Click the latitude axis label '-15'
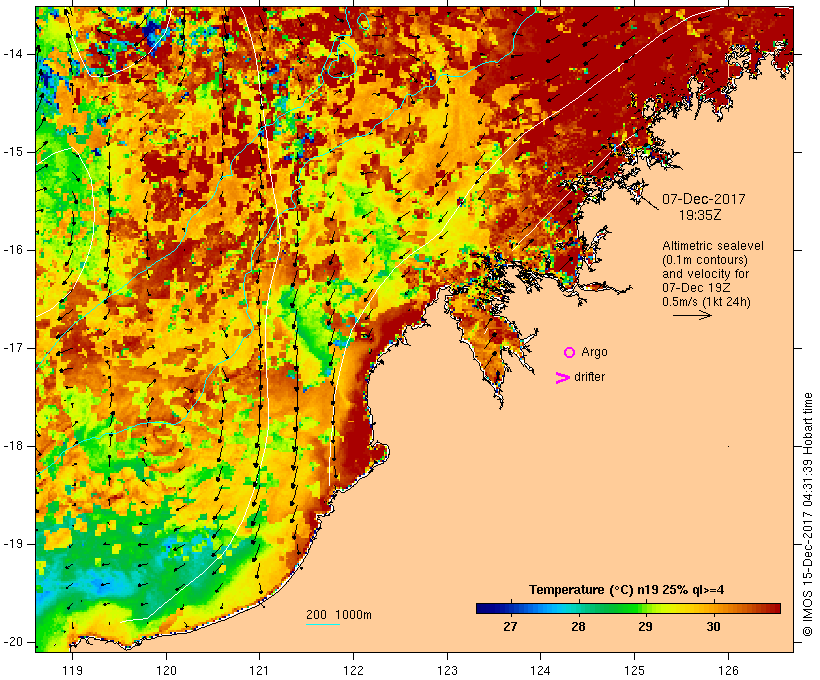This screenshot has width=820, height=680. coord(14,152)
